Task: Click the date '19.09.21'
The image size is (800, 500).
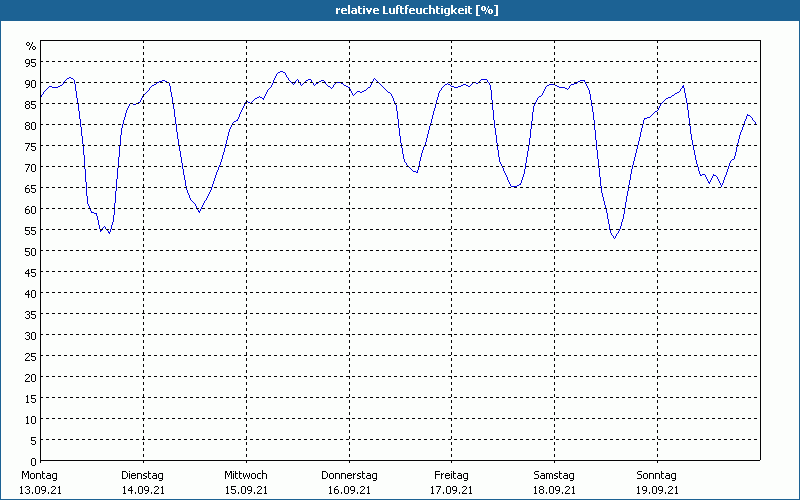Action: tap(657, 490)
